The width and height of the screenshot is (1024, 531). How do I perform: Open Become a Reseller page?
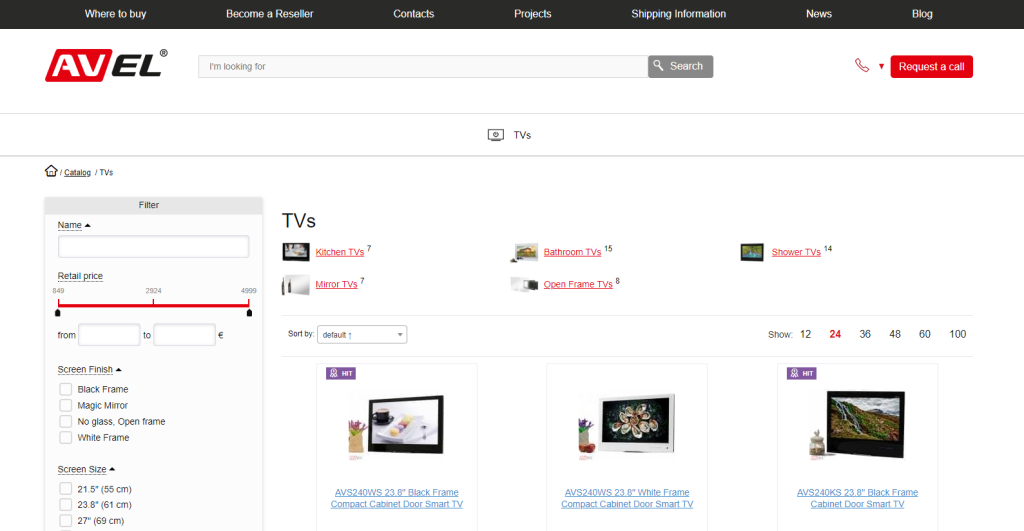[x=270, y=14]
